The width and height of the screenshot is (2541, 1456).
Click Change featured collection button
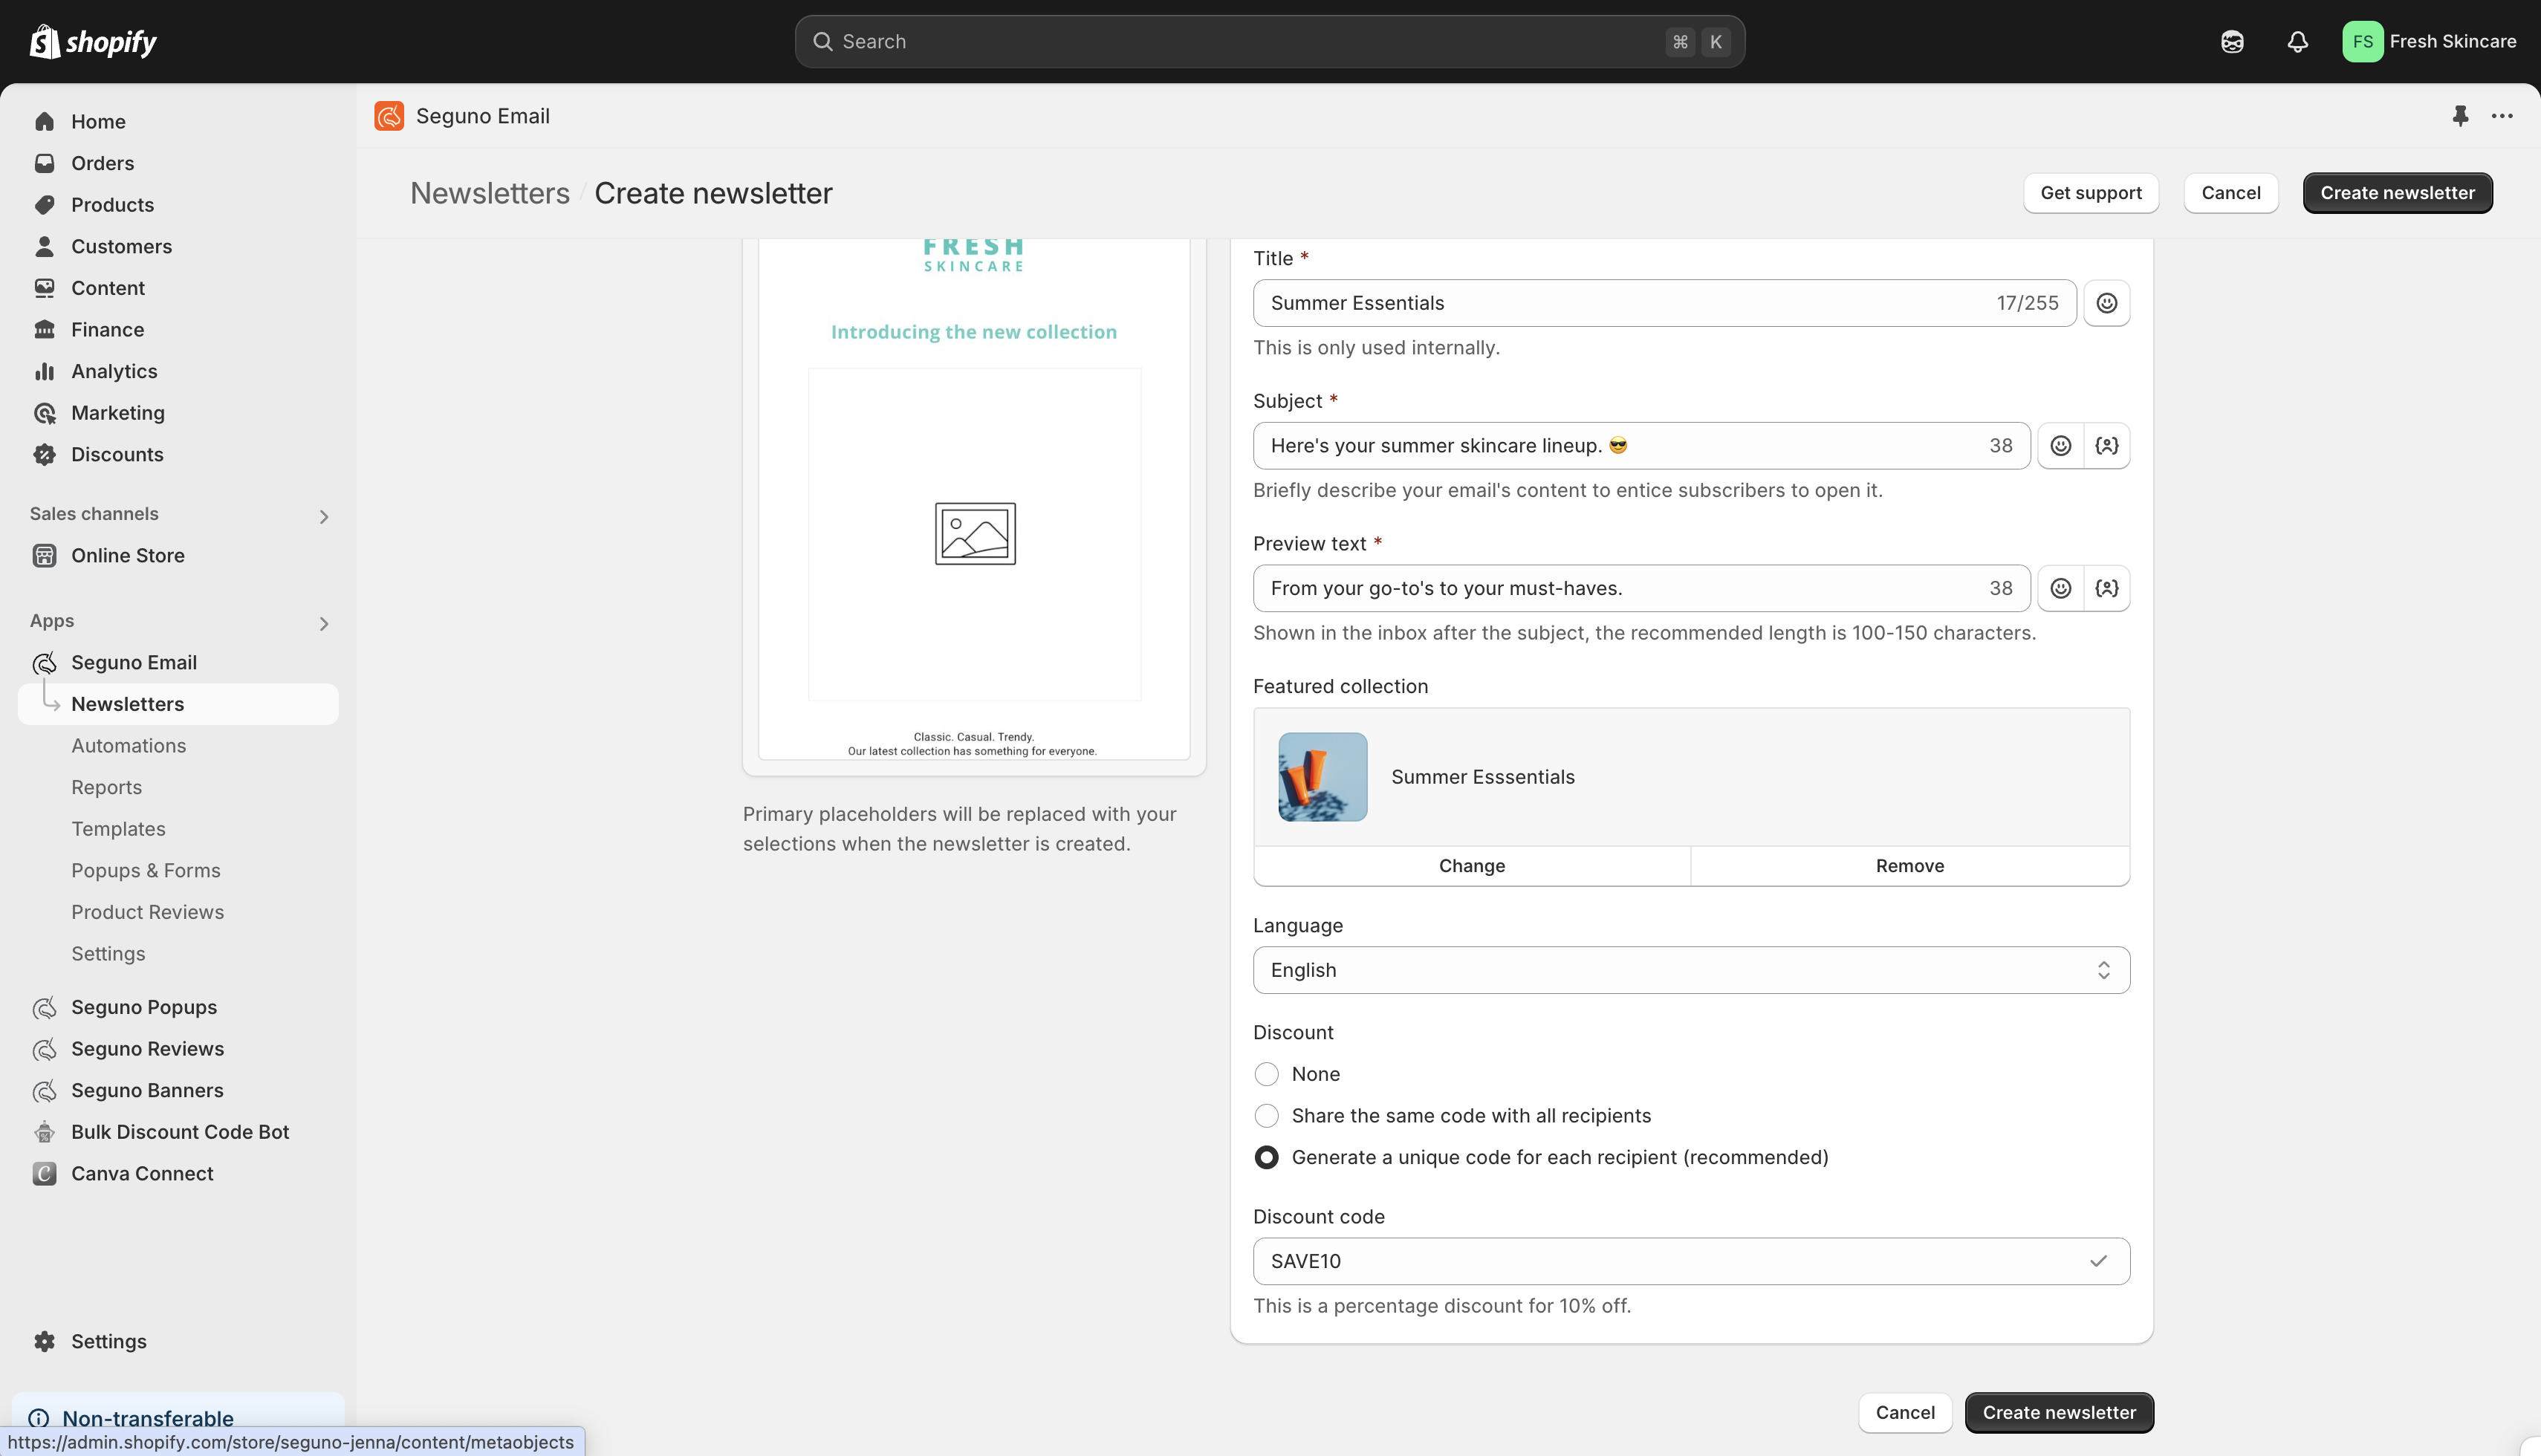pos(1471,866)
